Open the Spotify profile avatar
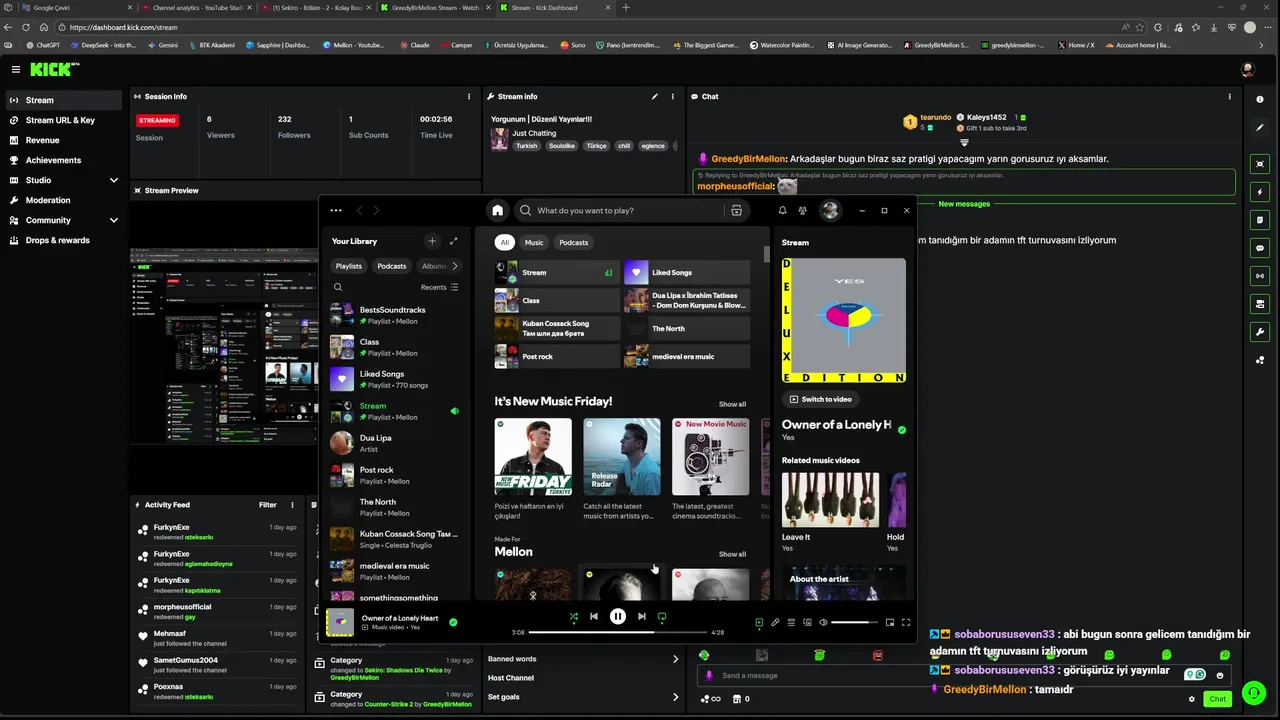This screenshot has width=1280, height=720. coord(830,210)
